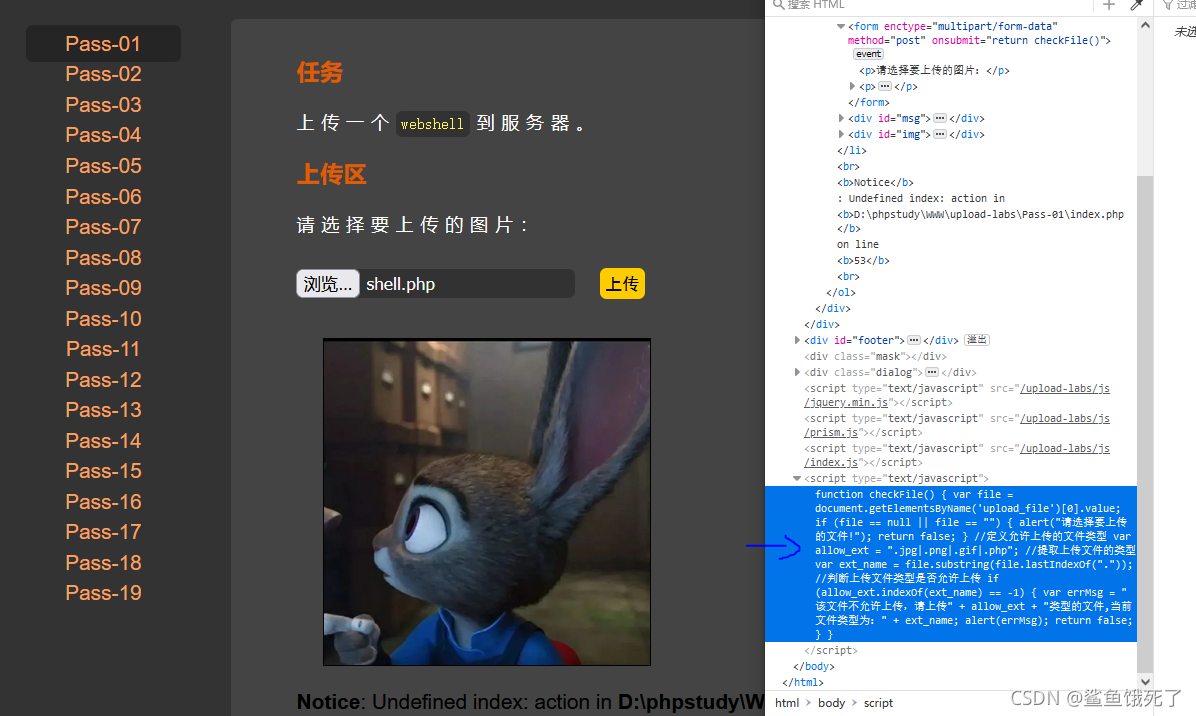Viewport: 1196px width, 716px height.
Task: Navigate to Pass-15
Action: coord(103,470)
